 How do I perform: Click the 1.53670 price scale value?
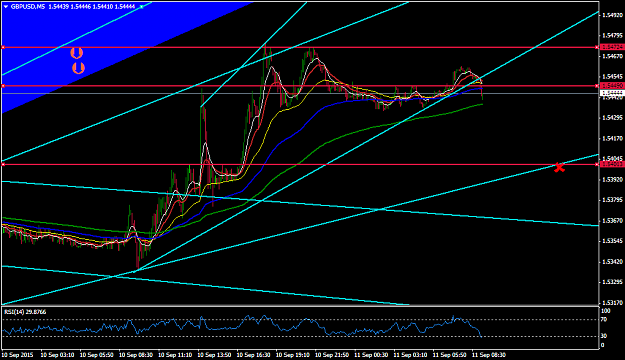click(612, 220)
